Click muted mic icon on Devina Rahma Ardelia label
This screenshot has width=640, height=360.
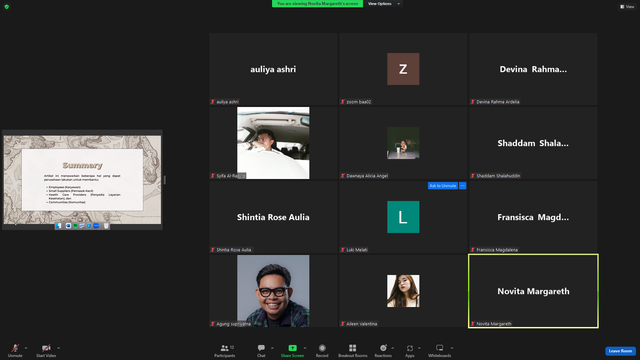[x=473, y=102]
